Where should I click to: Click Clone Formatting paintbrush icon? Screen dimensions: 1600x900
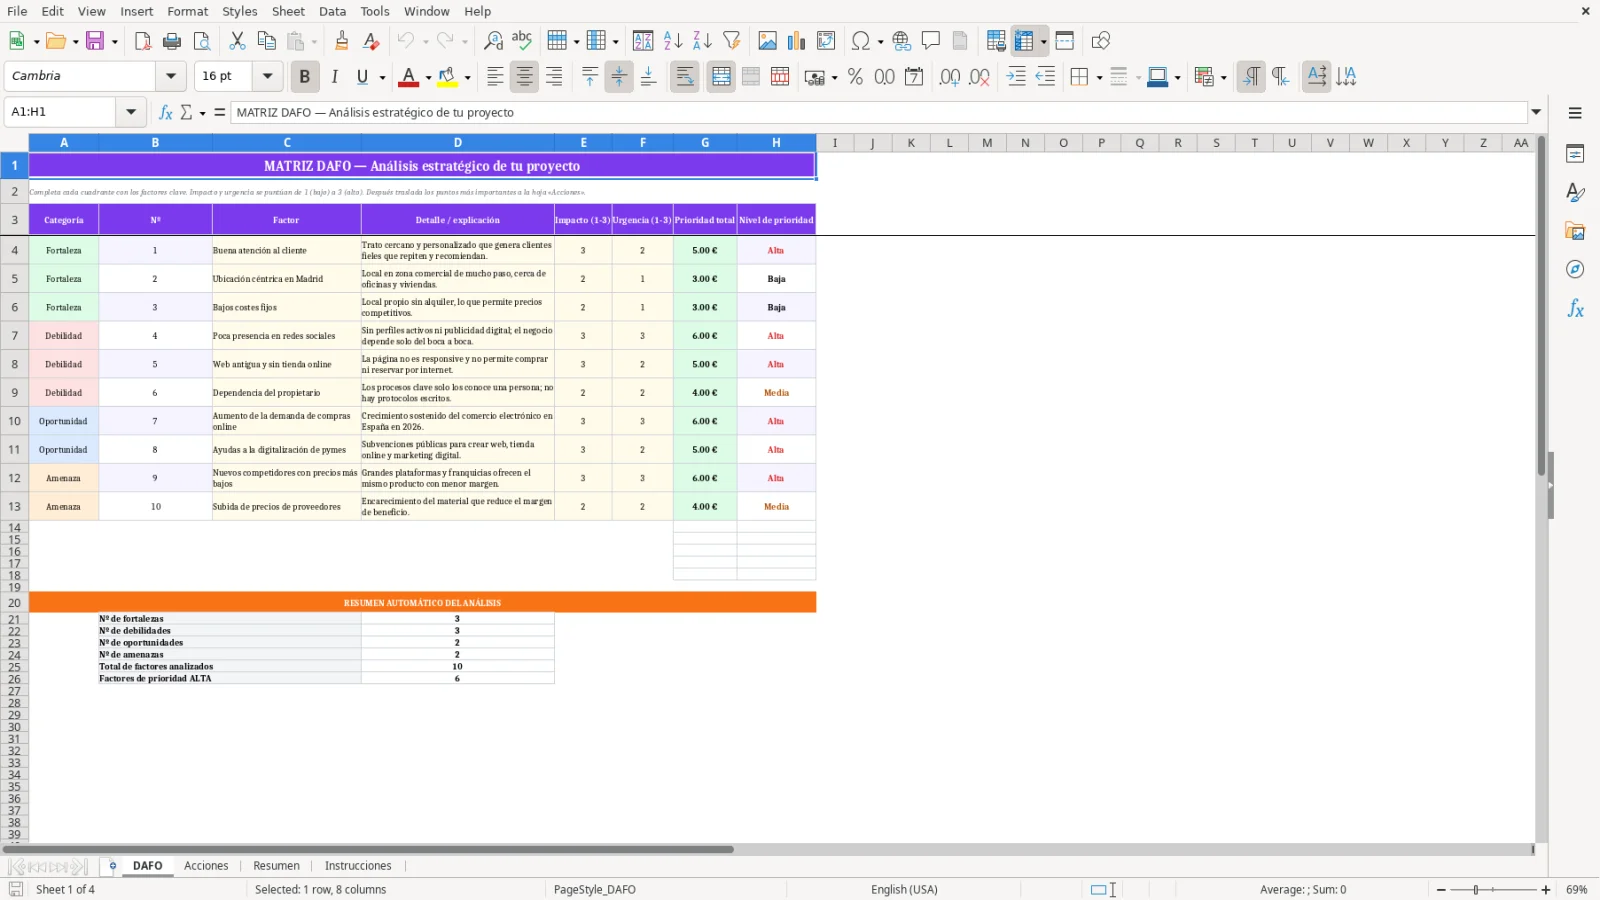click(342, 41)
